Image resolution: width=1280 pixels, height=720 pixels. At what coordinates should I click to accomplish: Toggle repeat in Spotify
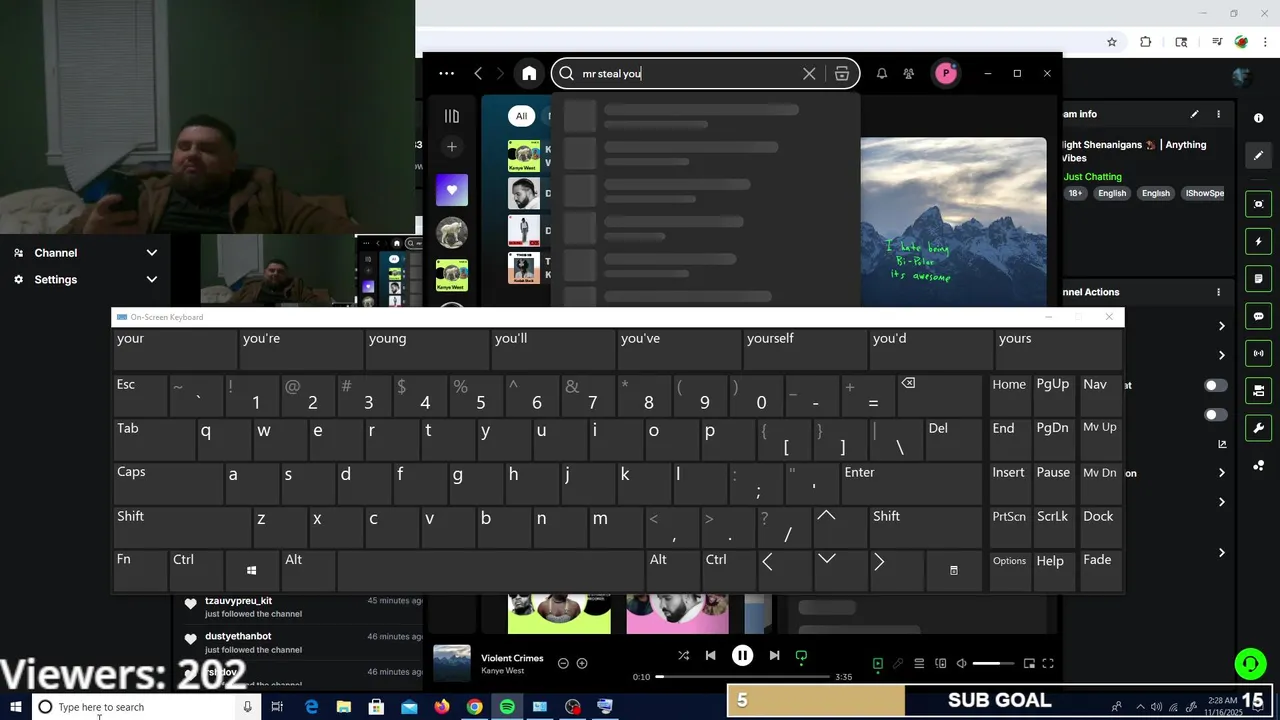click(x=801, y=656)
